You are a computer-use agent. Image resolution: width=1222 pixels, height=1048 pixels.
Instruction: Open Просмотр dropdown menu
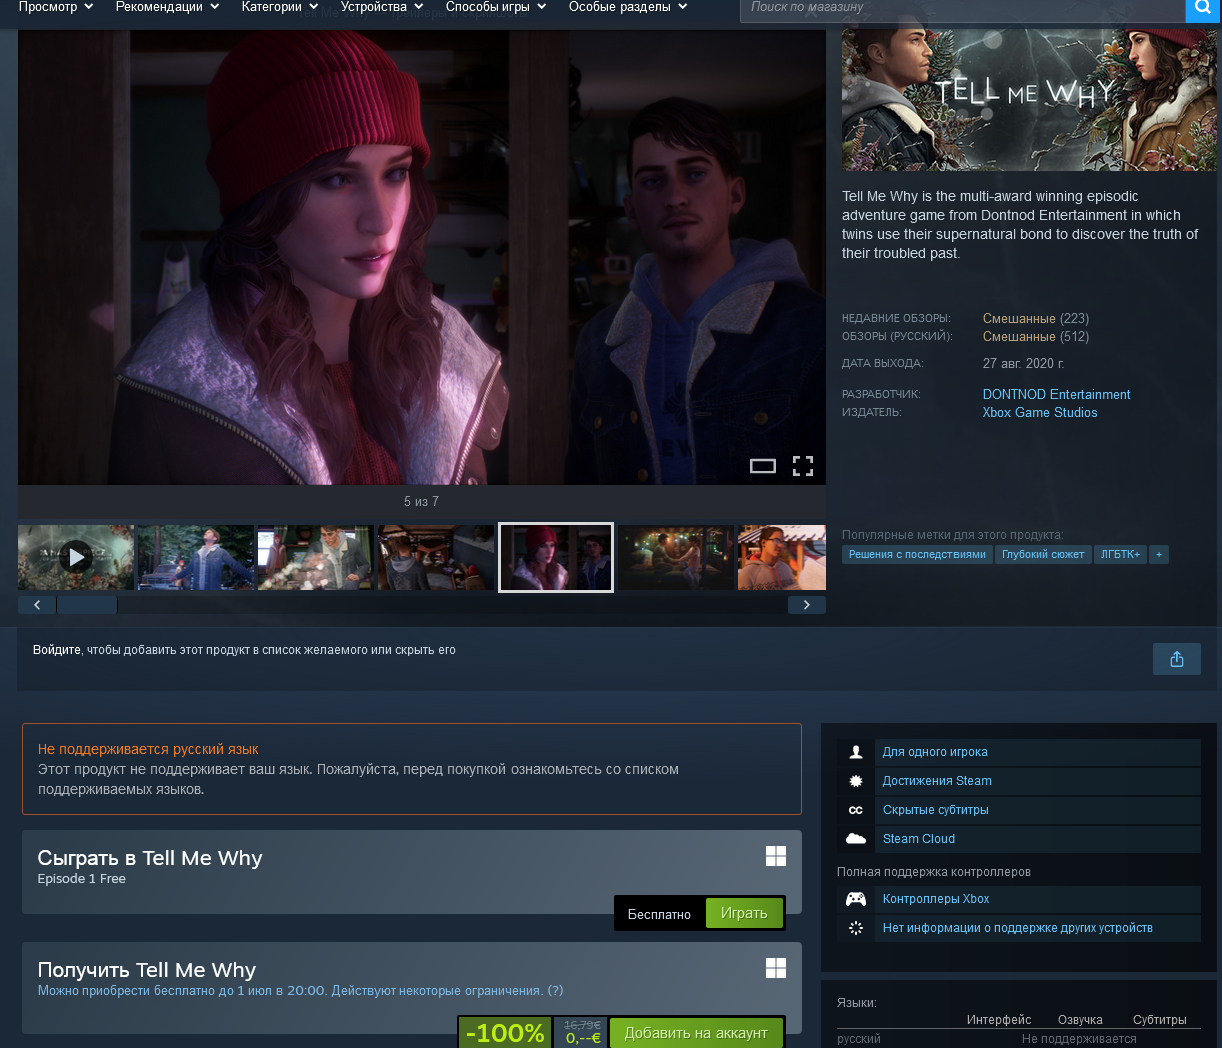tap(55, 7)
